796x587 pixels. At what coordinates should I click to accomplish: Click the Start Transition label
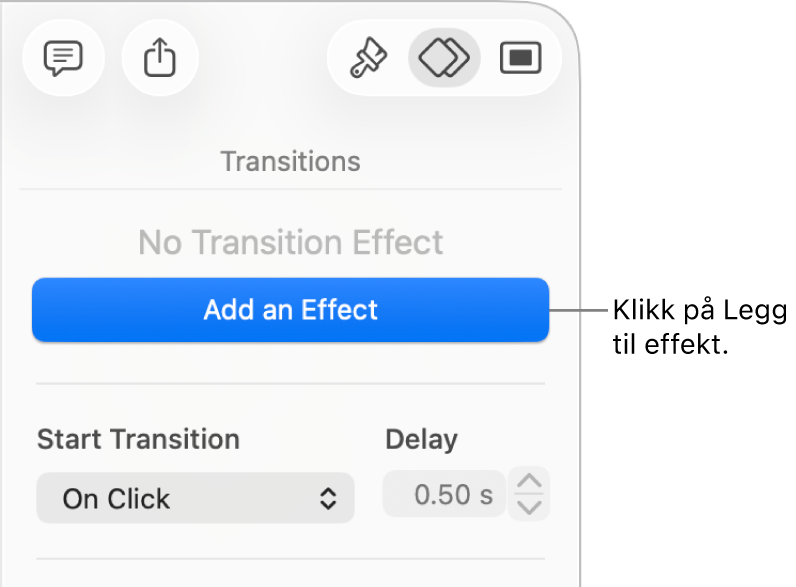138,439
